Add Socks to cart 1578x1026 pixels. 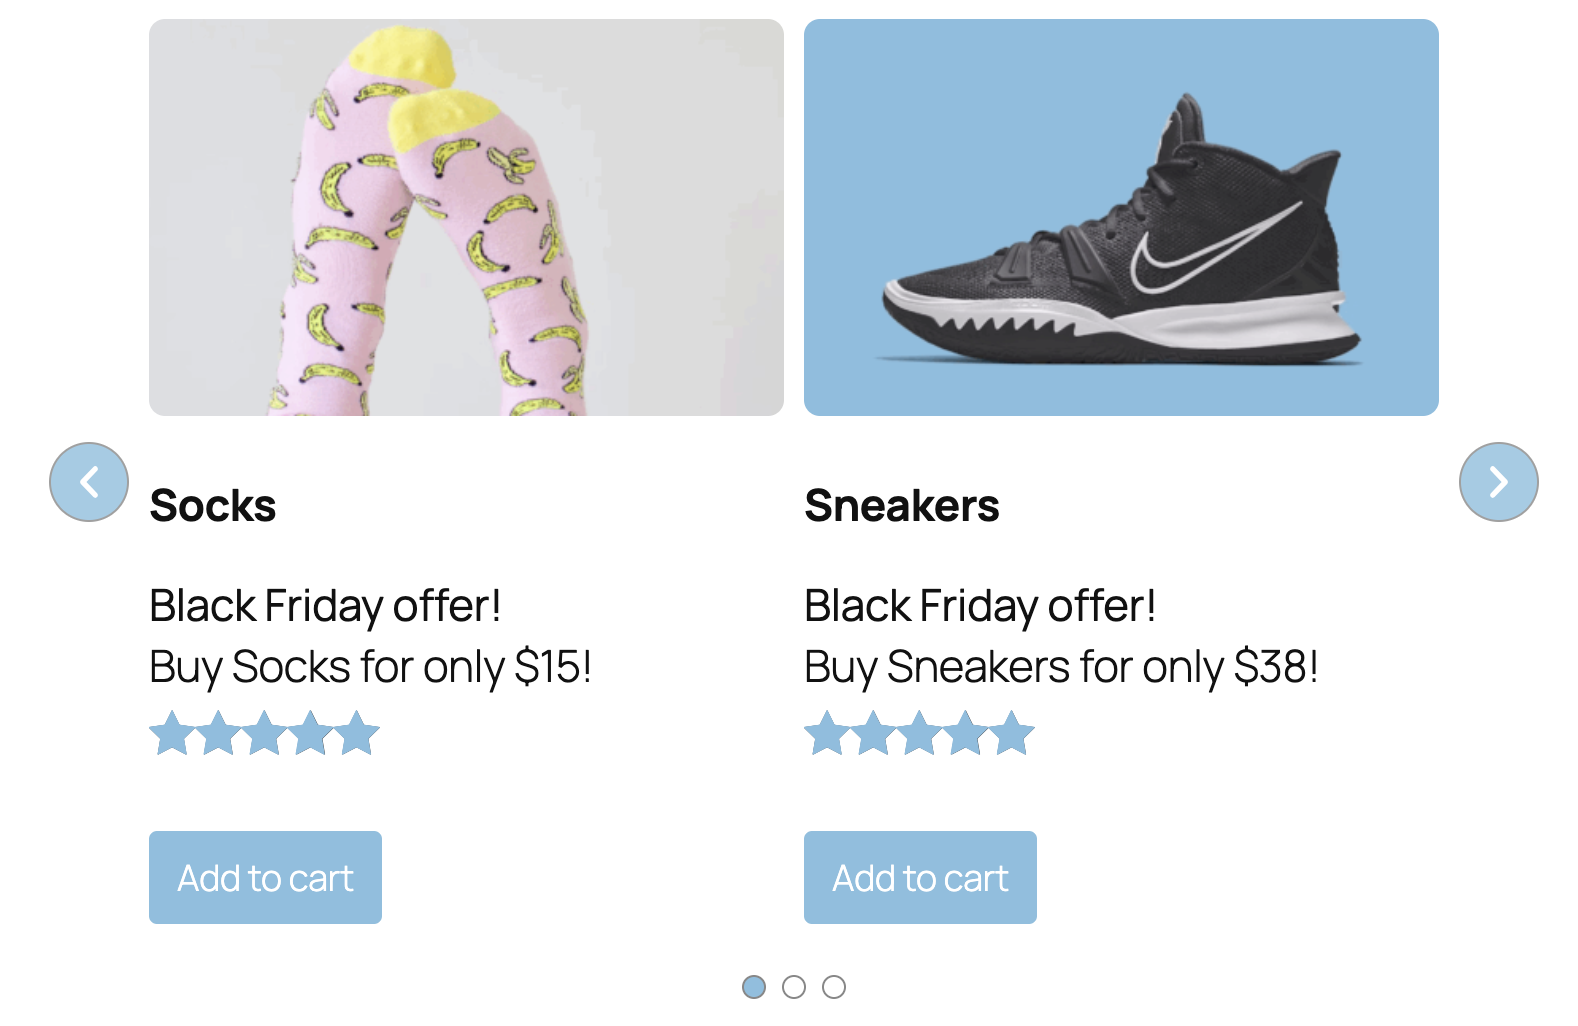click(265, 877)
